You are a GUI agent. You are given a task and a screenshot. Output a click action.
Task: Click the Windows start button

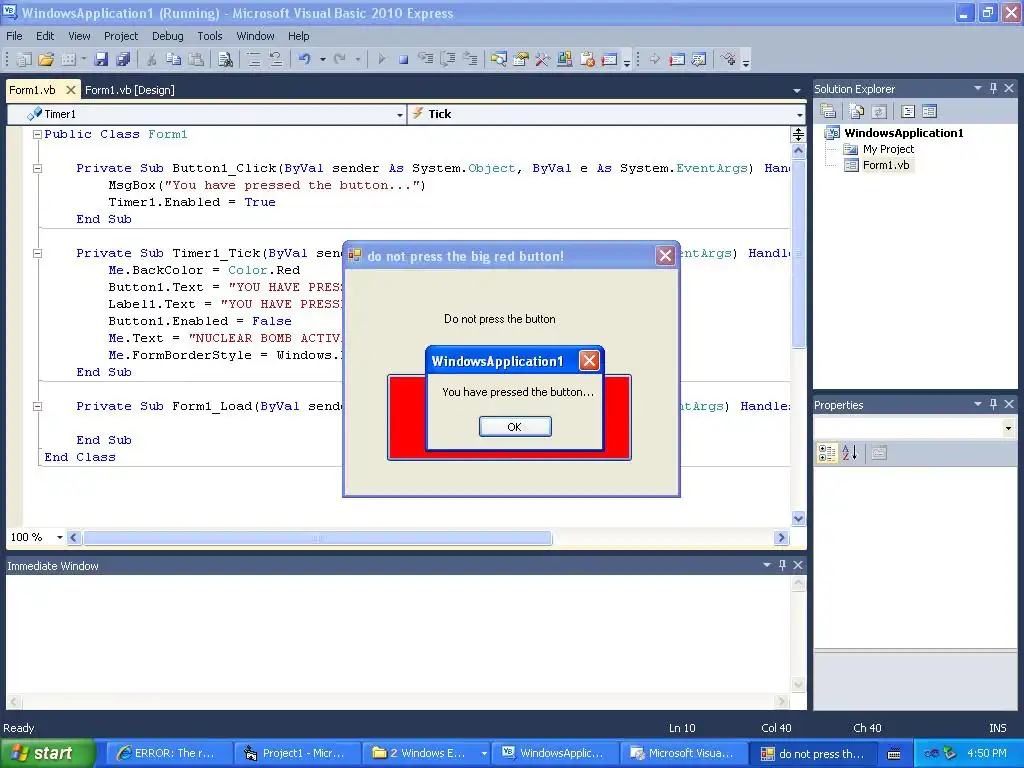pos(47,754)
